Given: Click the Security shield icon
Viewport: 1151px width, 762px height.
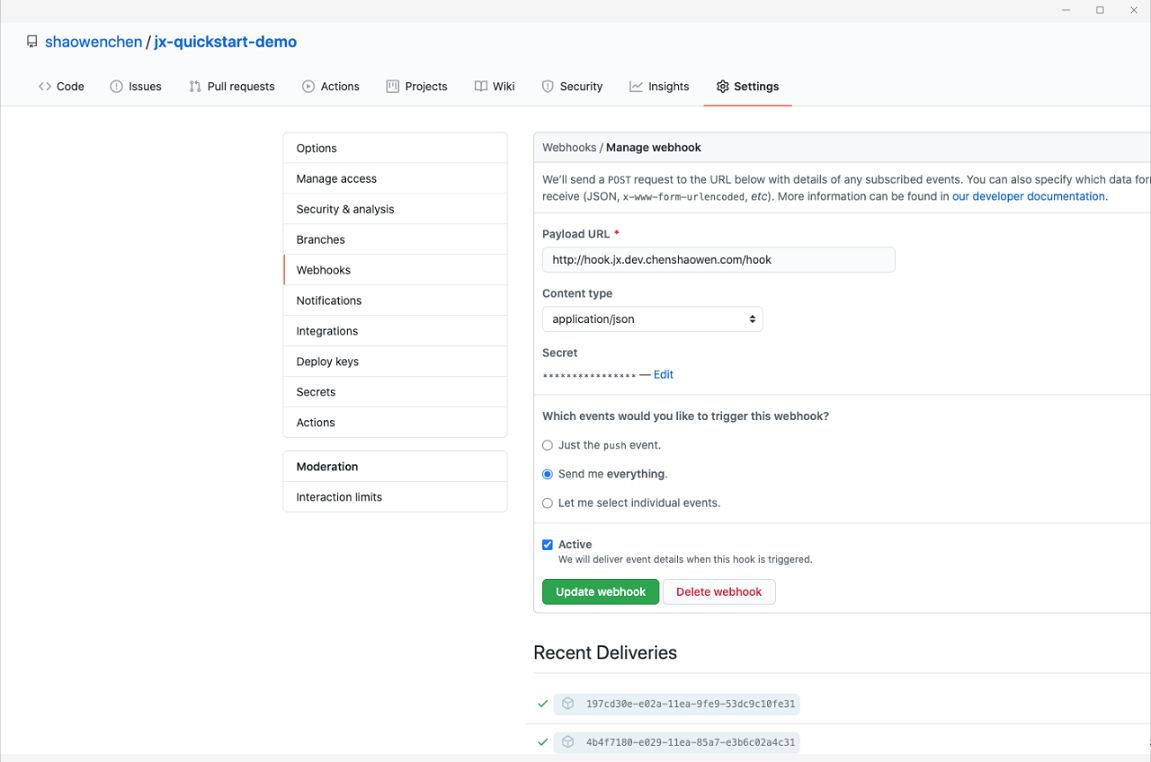Looking at the screenshot, I should (548, 87).
